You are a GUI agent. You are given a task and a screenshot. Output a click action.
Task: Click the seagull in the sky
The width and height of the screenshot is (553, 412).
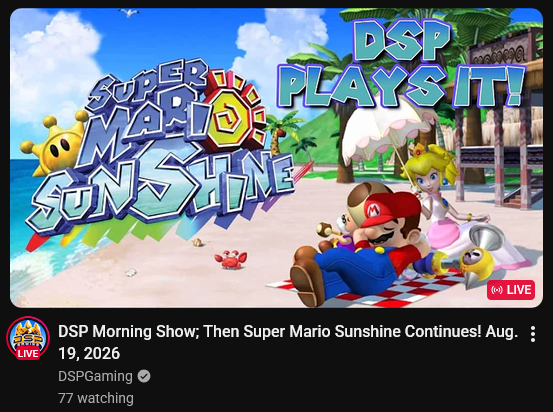(129, 13)
